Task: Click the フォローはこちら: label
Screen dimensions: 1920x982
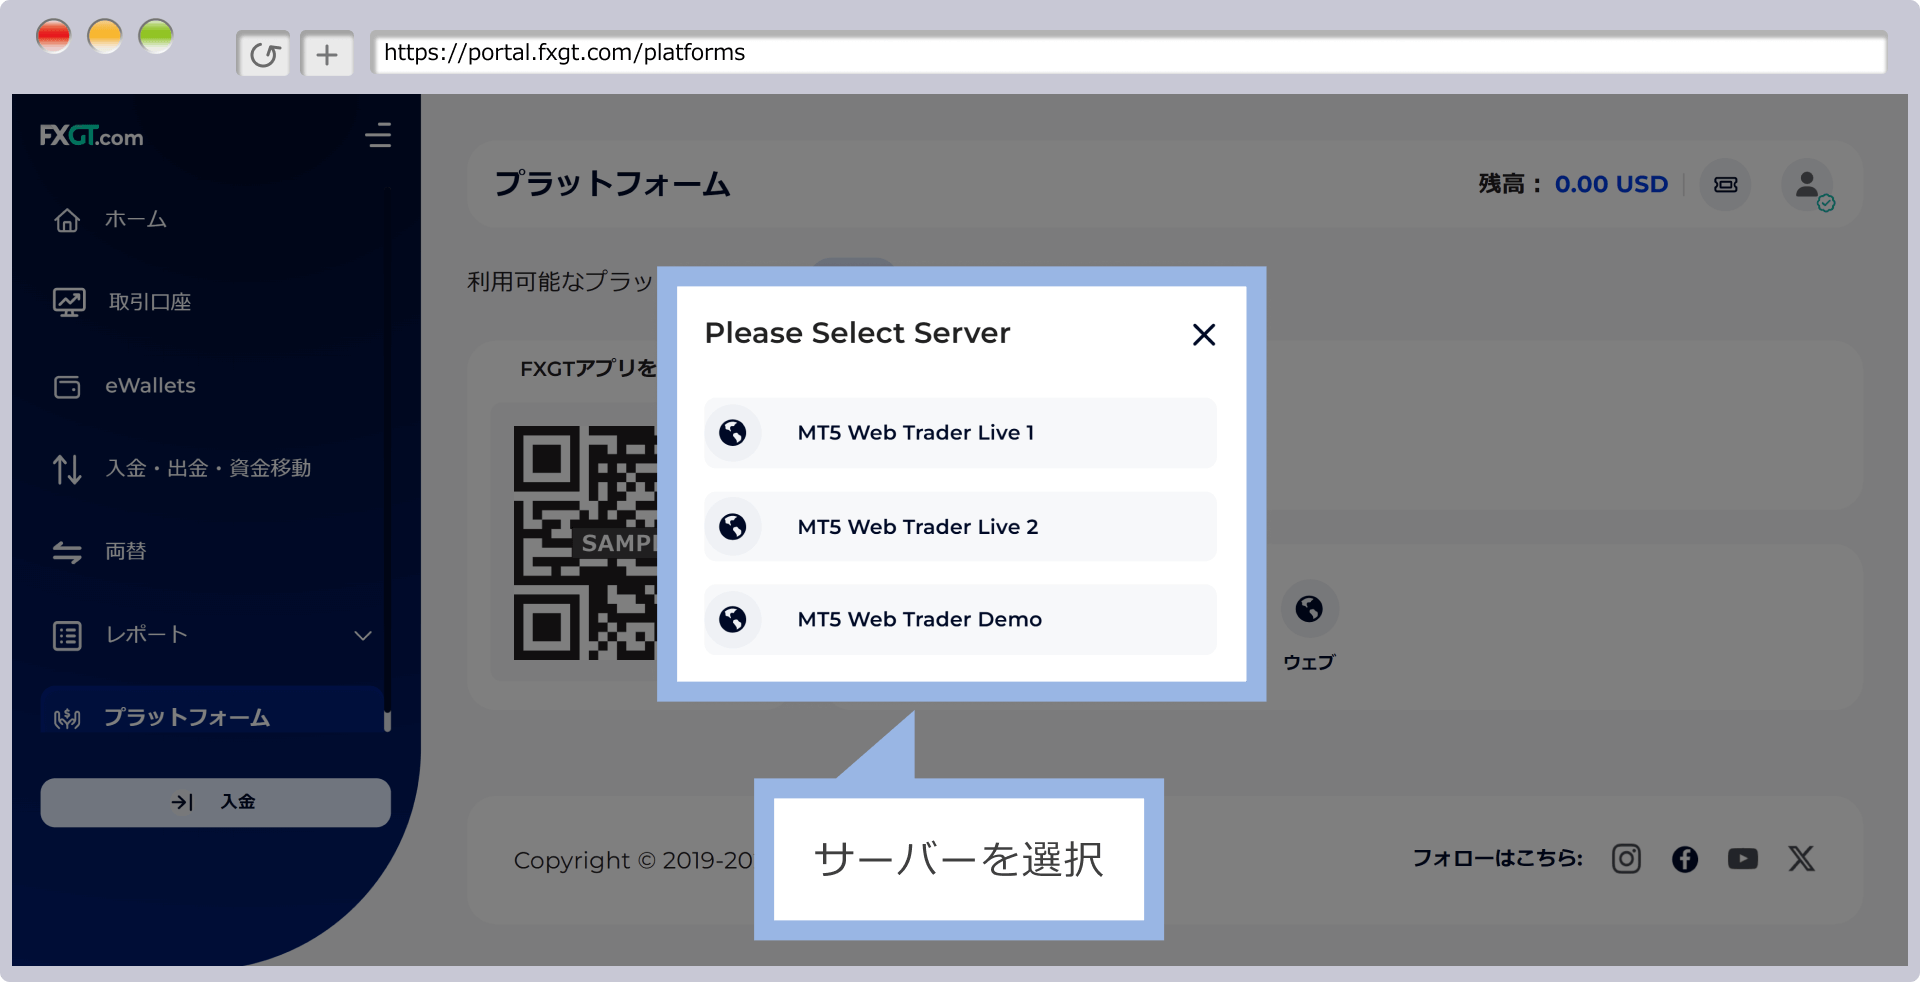Action: (x=1497, y=858)
